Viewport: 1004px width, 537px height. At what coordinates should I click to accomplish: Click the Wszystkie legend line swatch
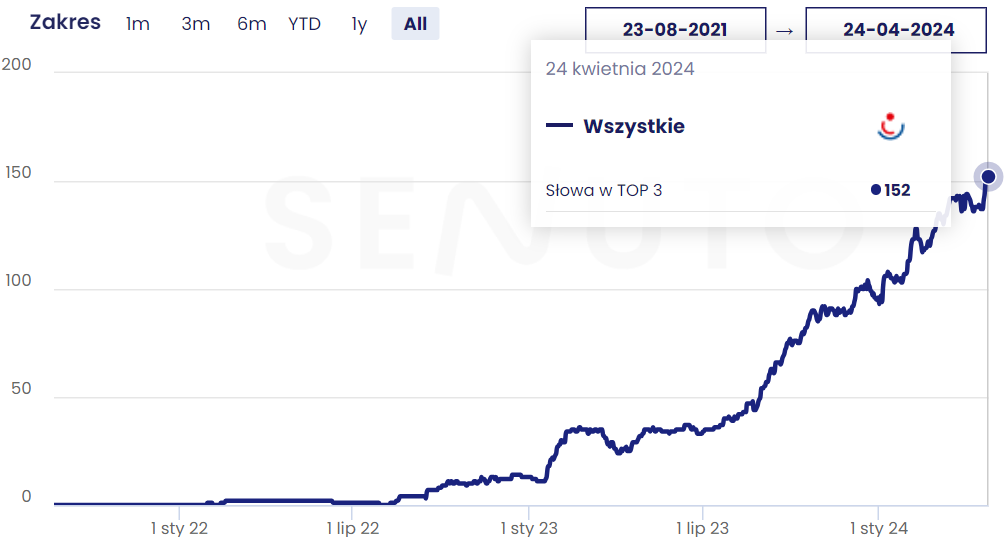[558, 126]
